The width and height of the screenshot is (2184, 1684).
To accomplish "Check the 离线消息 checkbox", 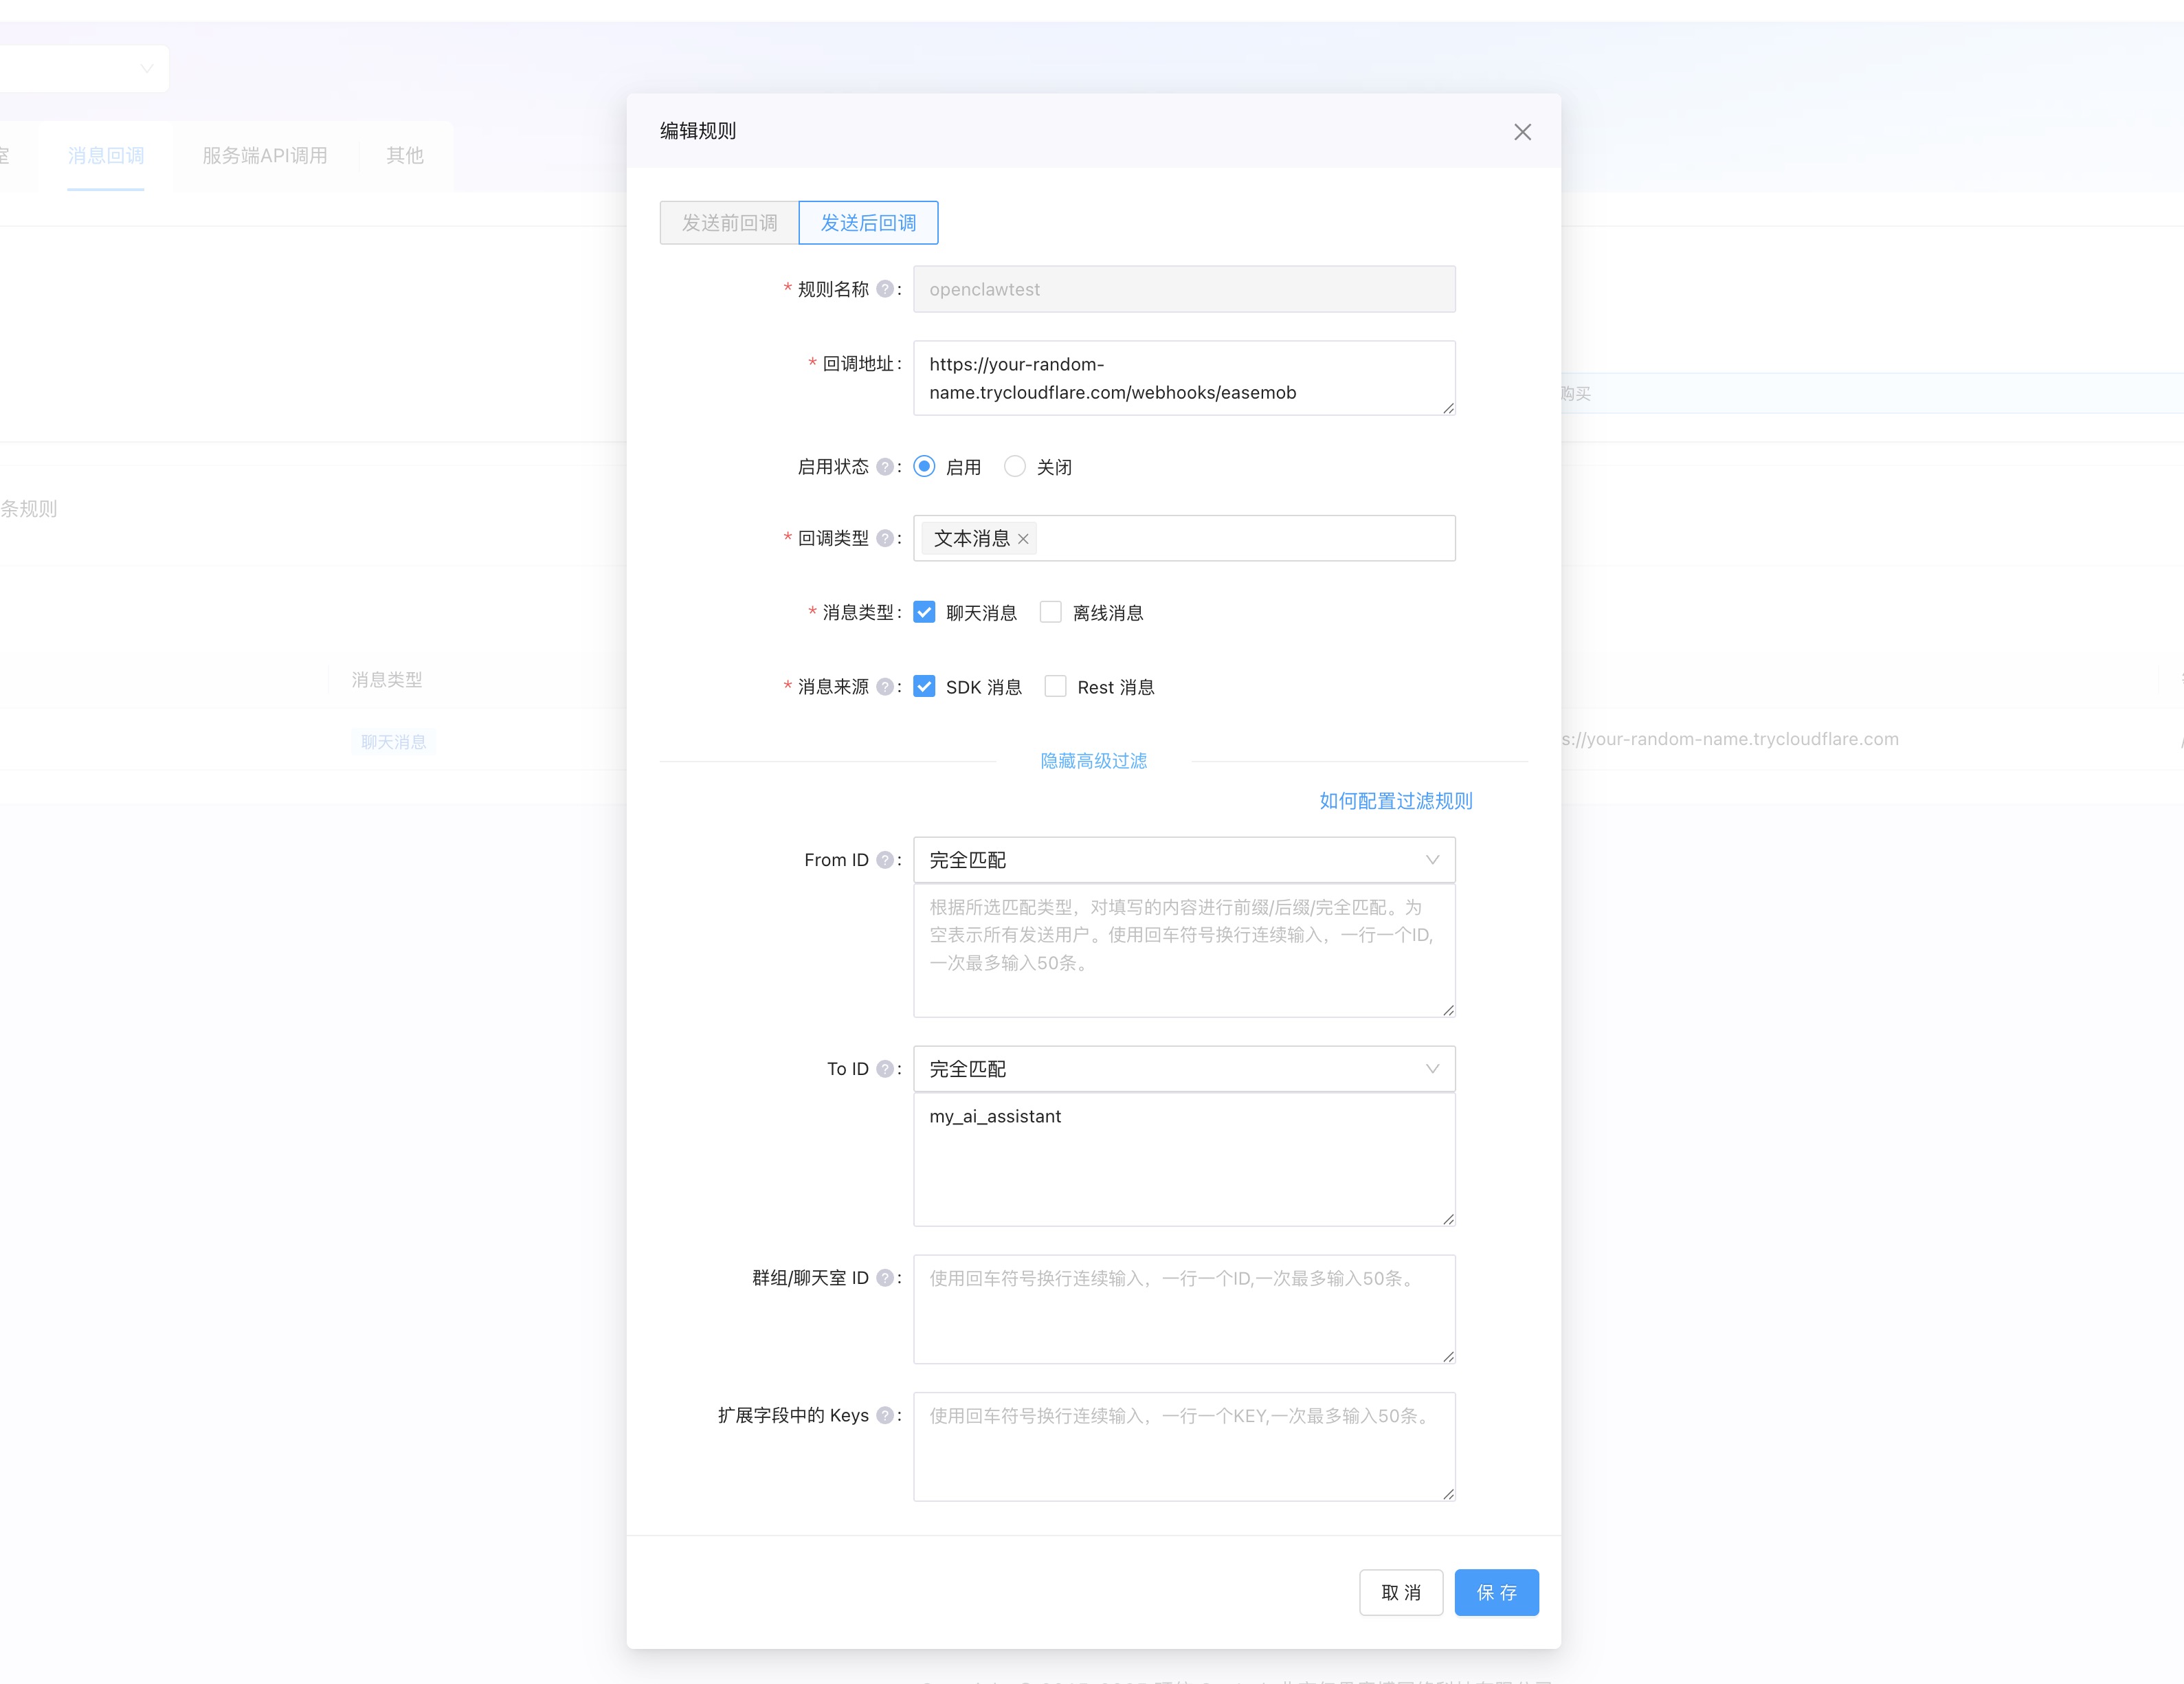I will (x=1050, y=612).
